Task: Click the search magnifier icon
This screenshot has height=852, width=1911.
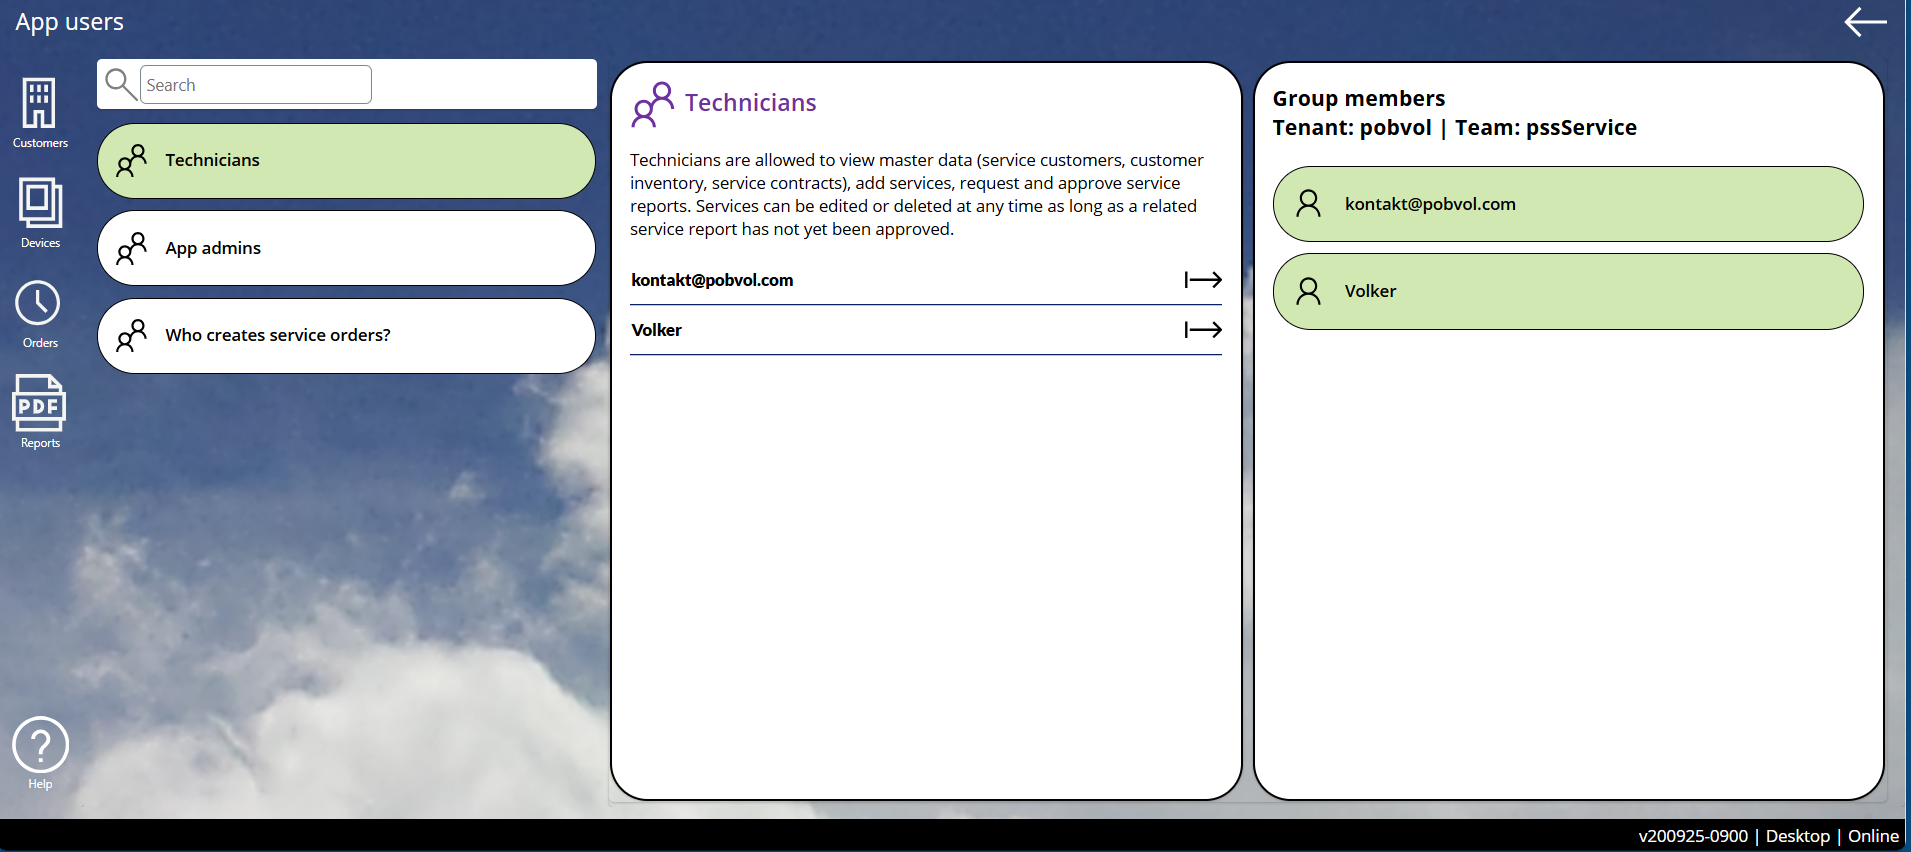Action: click(120, 84)
